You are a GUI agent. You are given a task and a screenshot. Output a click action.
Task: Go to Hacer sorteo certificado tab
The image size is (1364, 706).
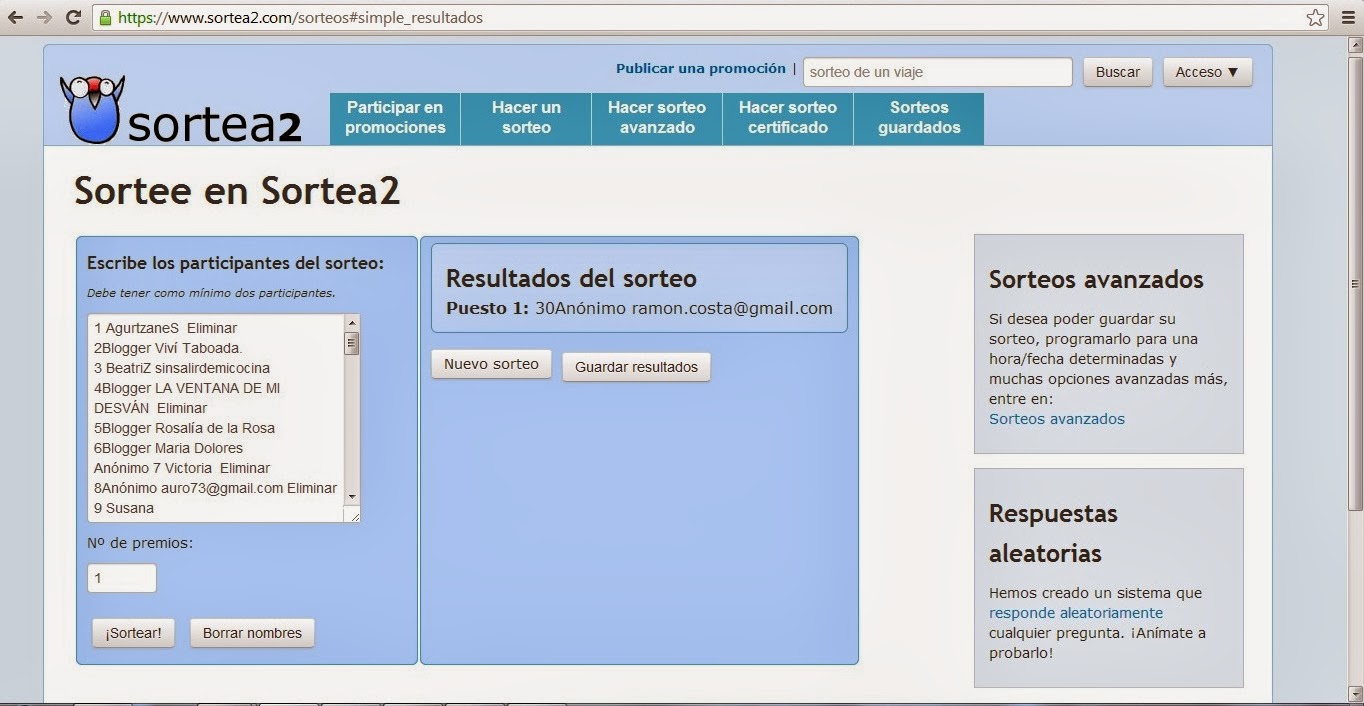point(788,118)
